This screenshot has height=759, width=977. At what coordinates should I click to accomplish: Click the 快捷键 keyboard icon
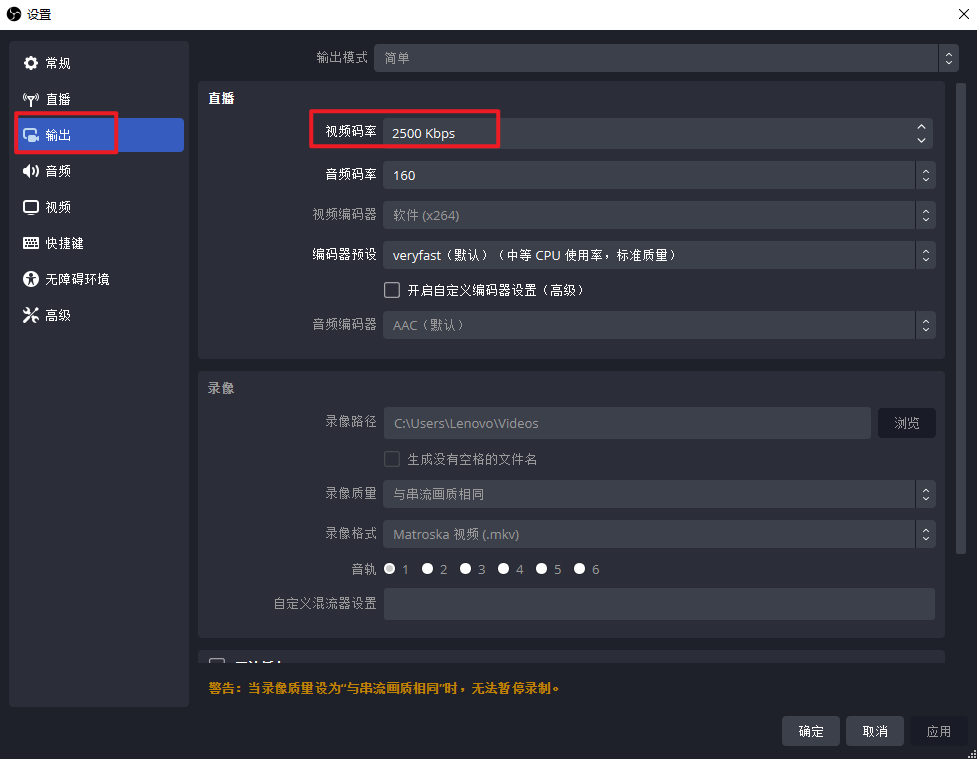pos(30,244)
